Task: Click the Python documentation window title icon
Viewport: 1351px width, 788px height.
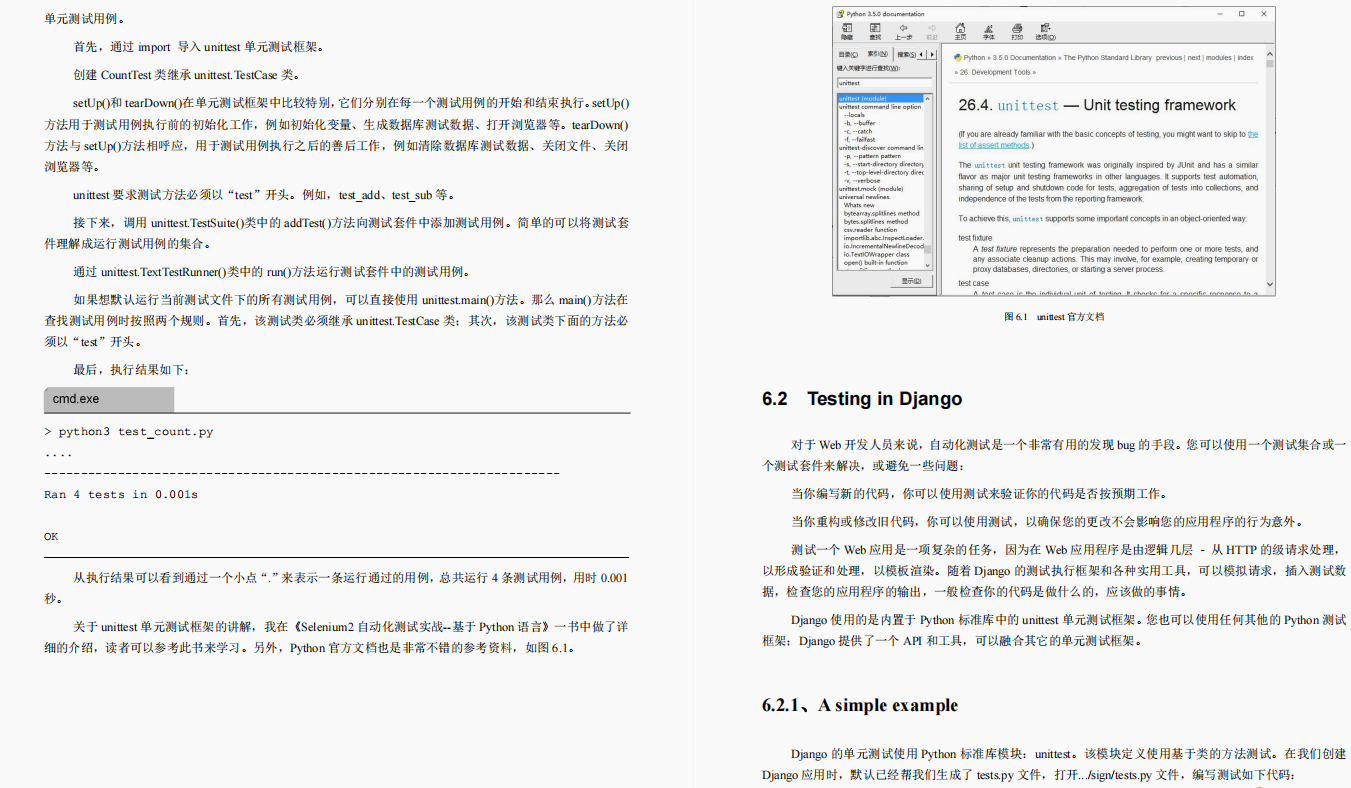Action: tap(840, 14)
